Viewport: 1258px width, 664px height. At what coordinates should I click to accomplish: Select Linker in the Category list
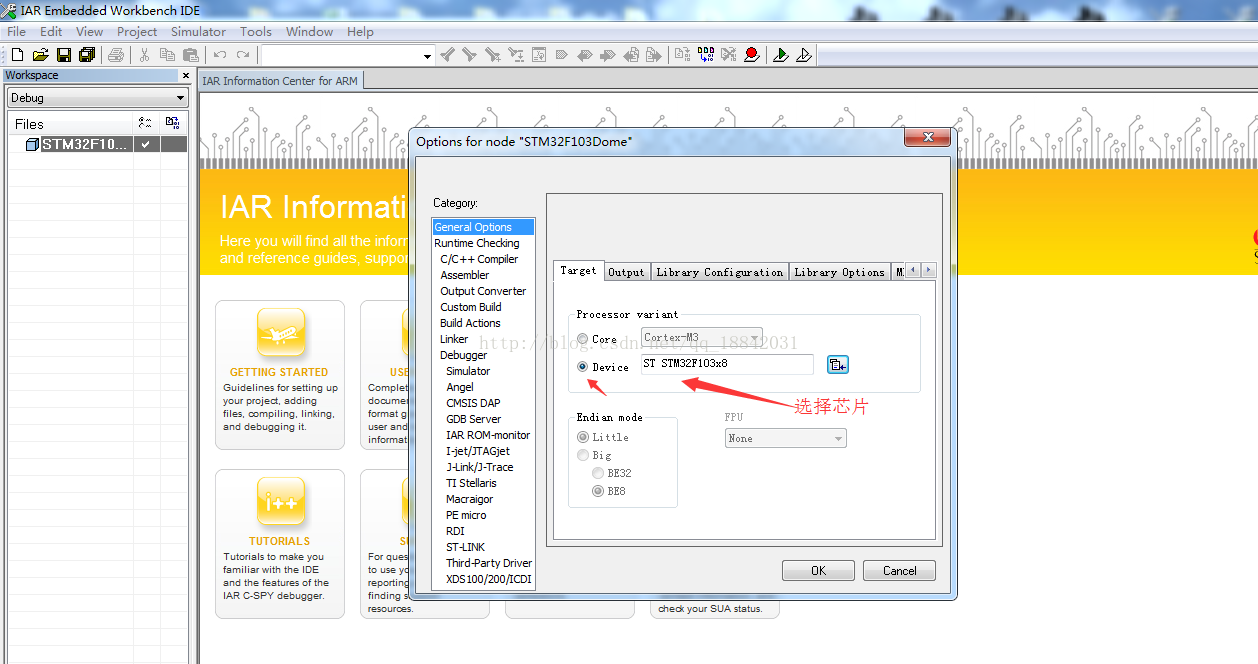[x=454, y=339]
